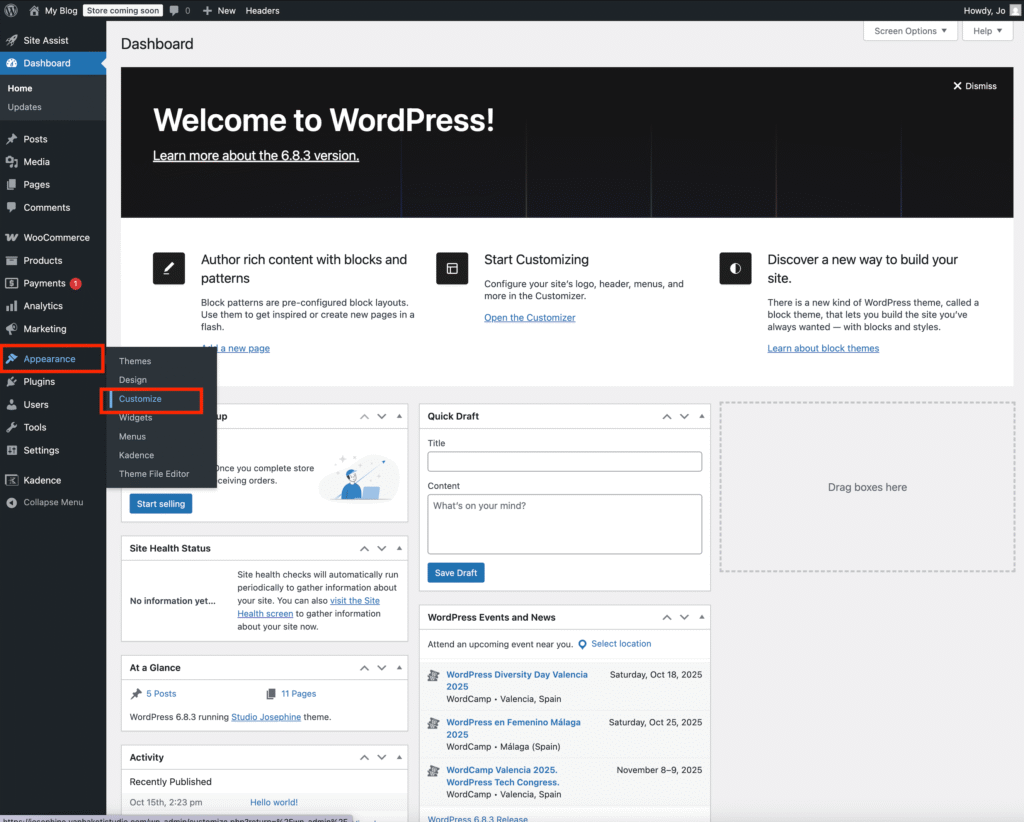Click the WordPress logo in admin bar
This screenshot has height=822, width=1024.
pyautogui.click(x=11, y=10)
